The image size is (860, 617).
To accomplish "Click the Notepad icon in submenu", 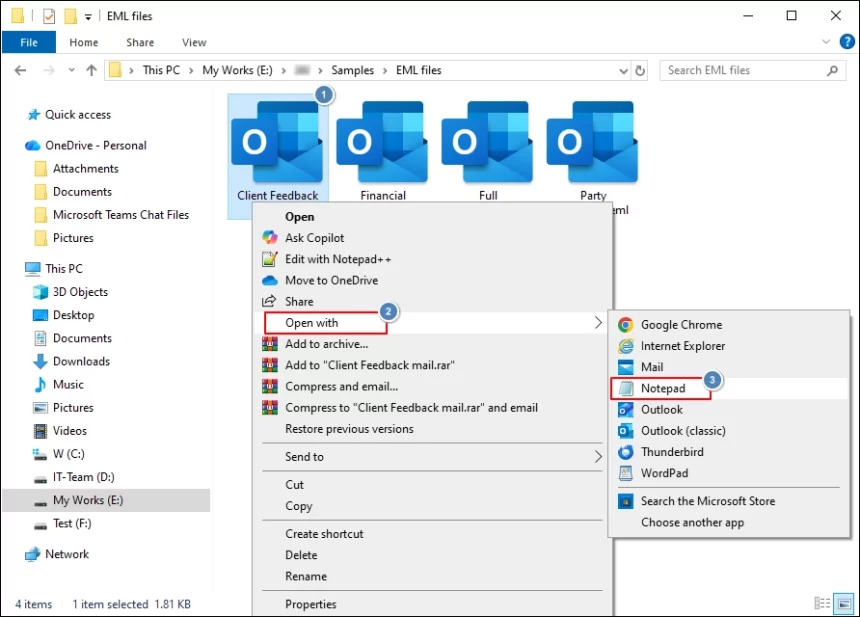I will [x=625, y=388].
